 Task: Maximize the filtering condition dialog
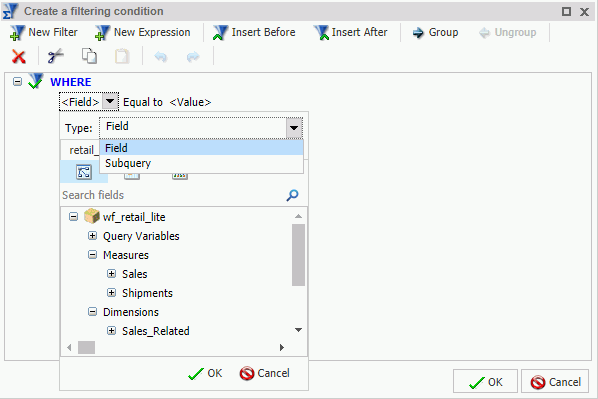566,12
